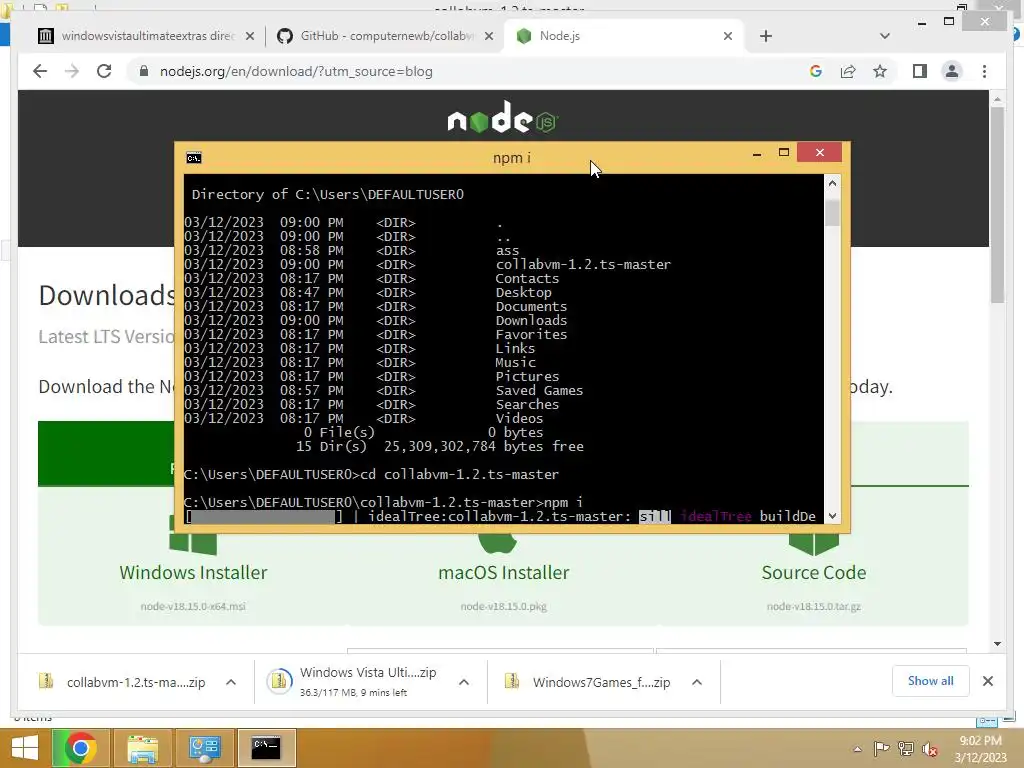Click Command Prompt taskbar icon

[266, 748]
